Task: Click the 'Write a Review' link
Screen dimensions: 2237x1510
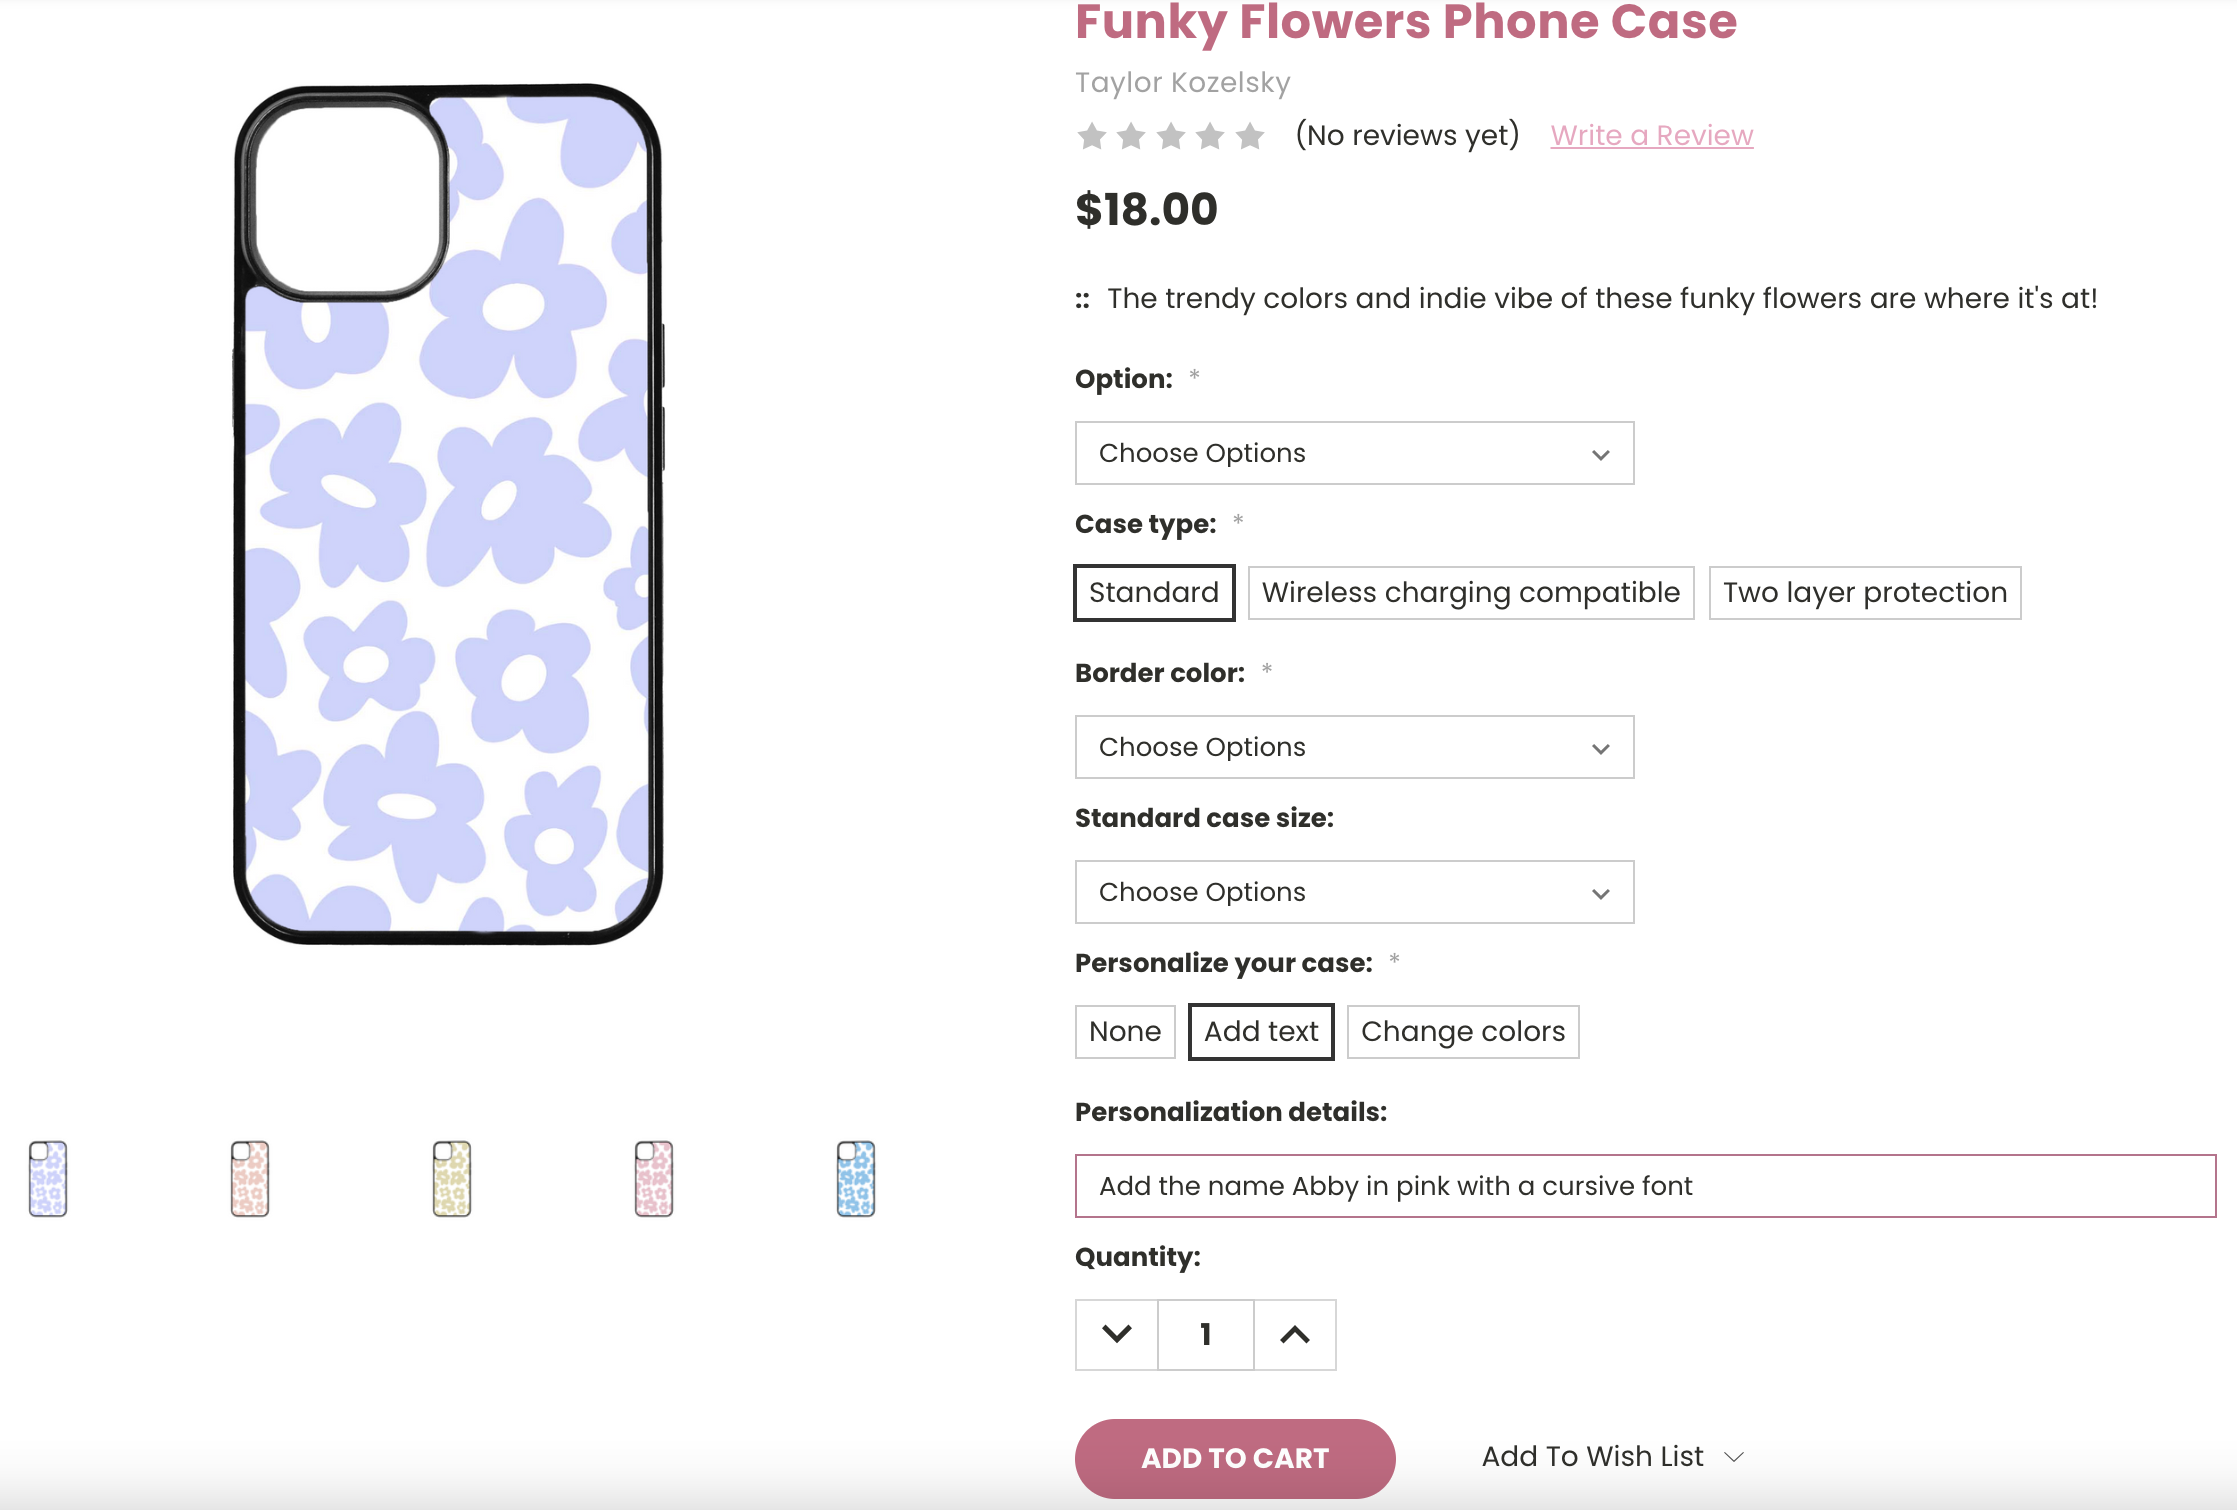Action: 1651,135
